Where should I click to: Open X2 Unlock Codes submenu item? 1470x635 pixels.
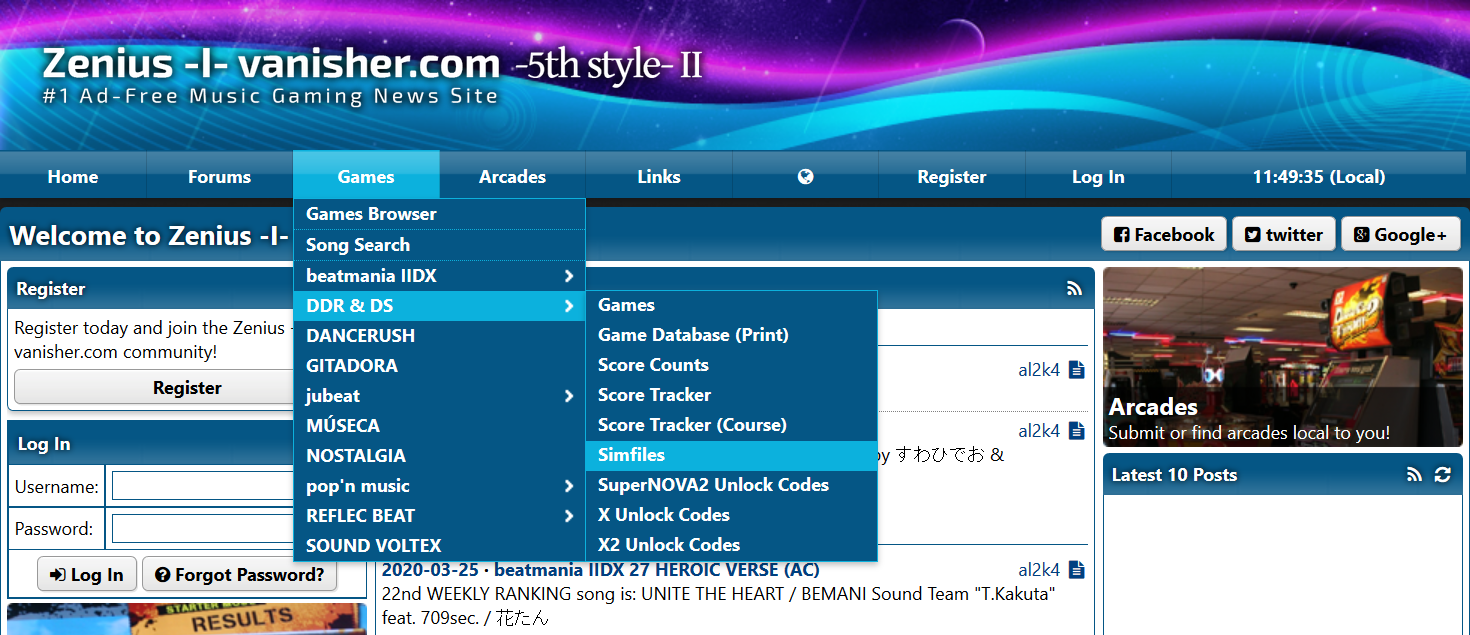pyautogui.click(x=731, y=545)
